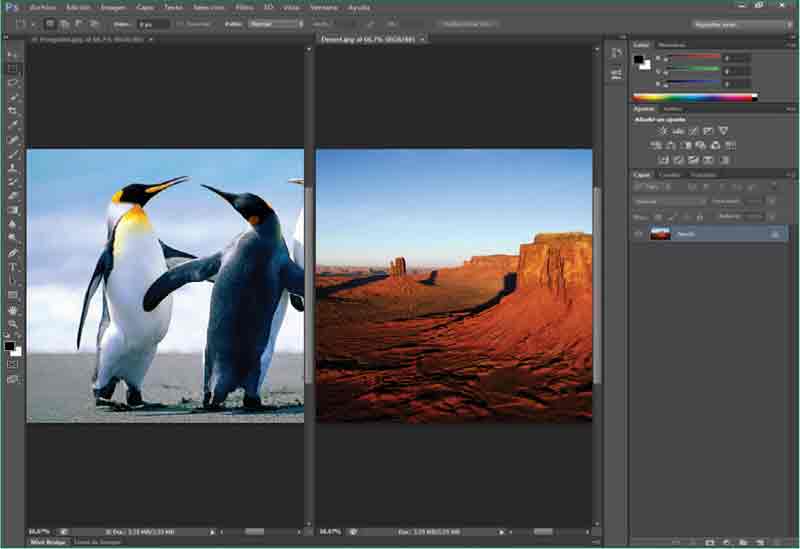Open the Filtro menu
Screen dimensions: 800x549
tap(244, 7)
